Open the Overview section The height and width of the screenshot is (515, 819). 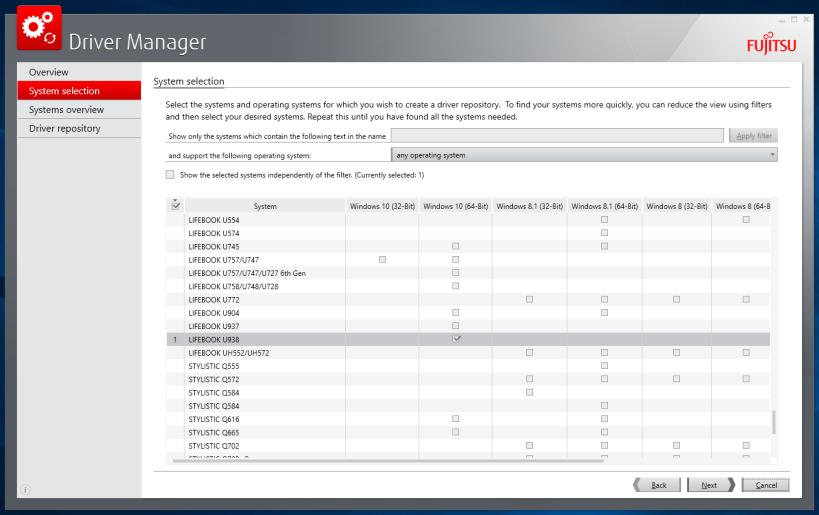tap(79, 72)
